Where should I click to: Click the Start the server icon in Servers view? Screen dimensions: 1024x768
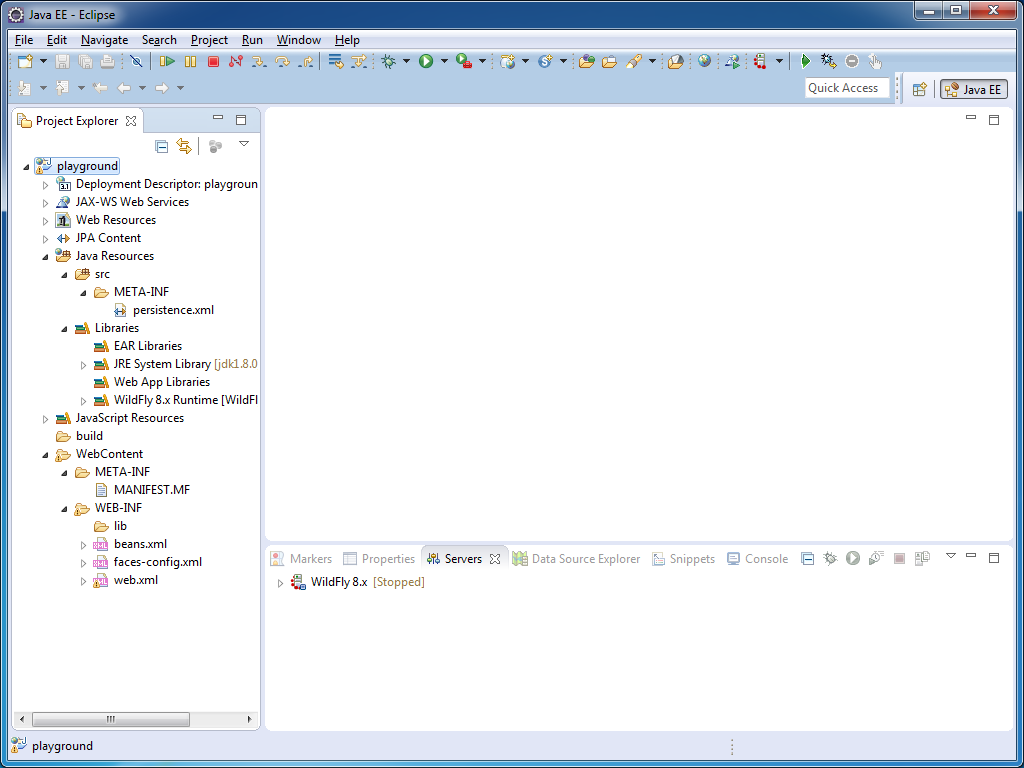[x=852, y=558]
